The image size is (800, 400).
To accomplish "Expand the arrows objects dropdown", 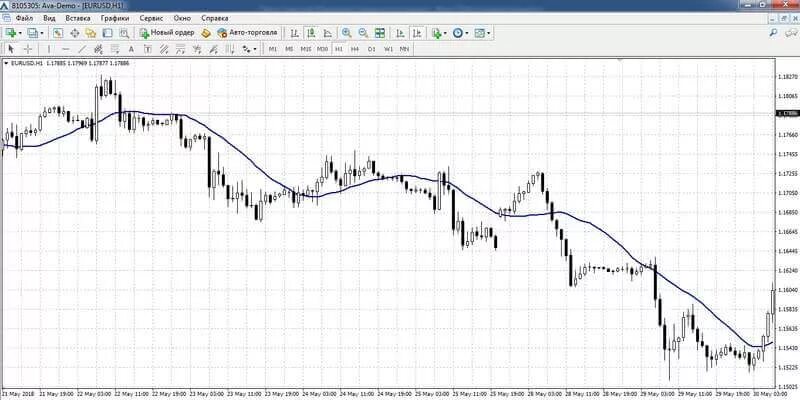I will 255,49.
